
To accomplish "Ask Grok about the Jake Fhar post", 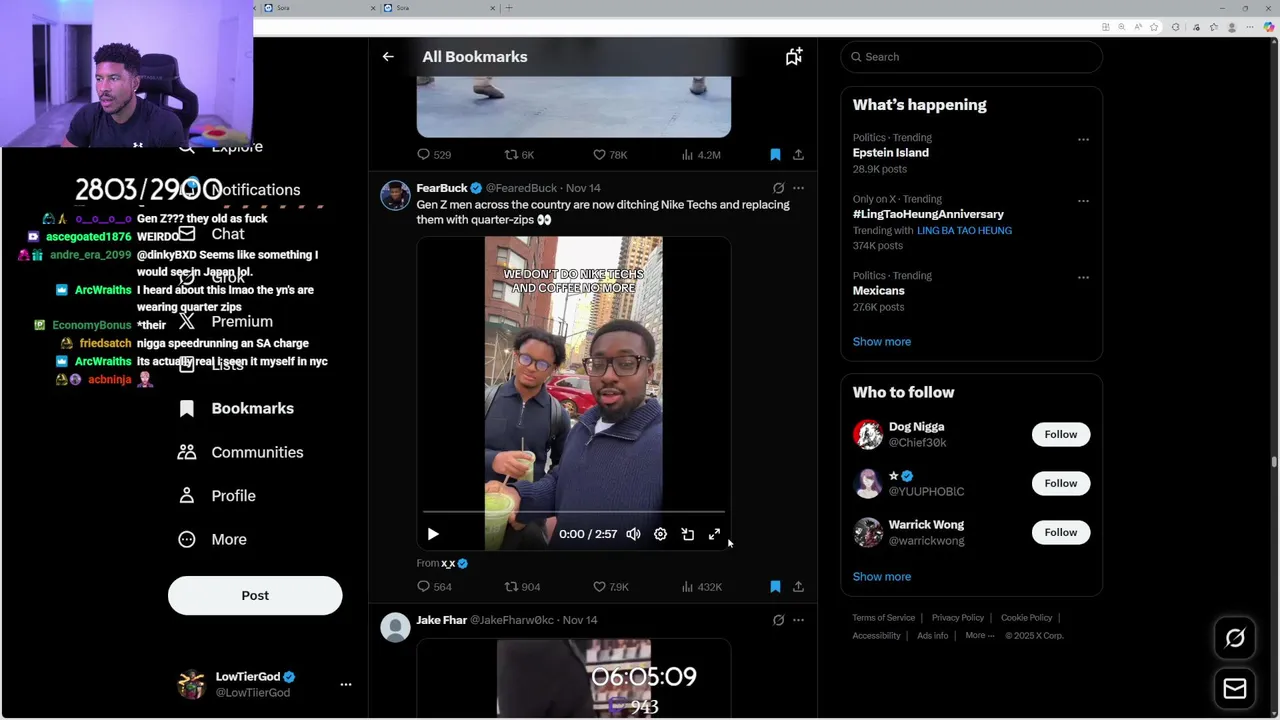I will [x=778, y=620].
